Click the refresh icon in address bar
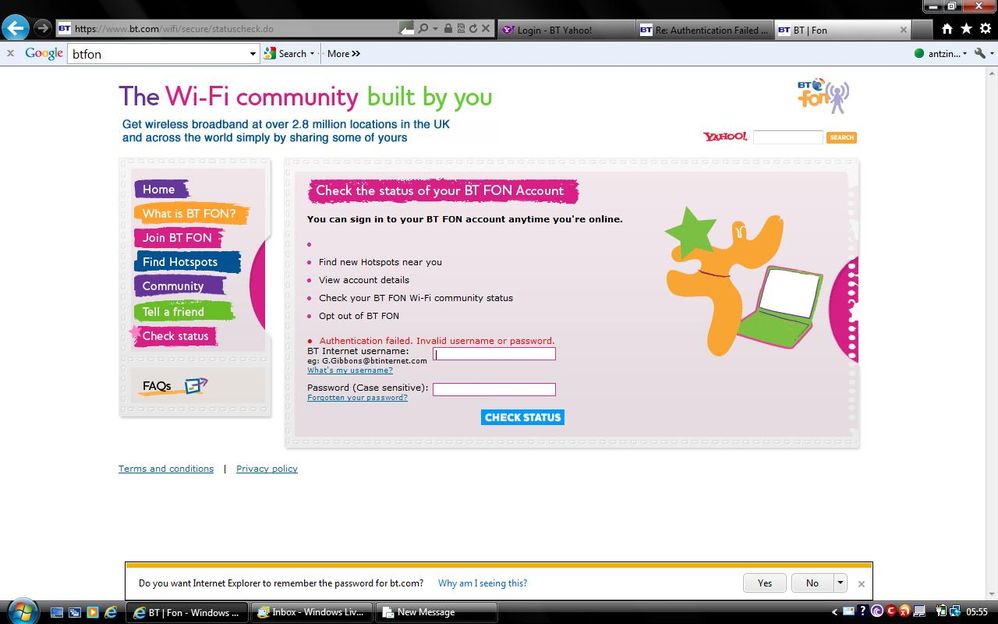This screenshot has width=998, height=624. click(x=473, y=29)
